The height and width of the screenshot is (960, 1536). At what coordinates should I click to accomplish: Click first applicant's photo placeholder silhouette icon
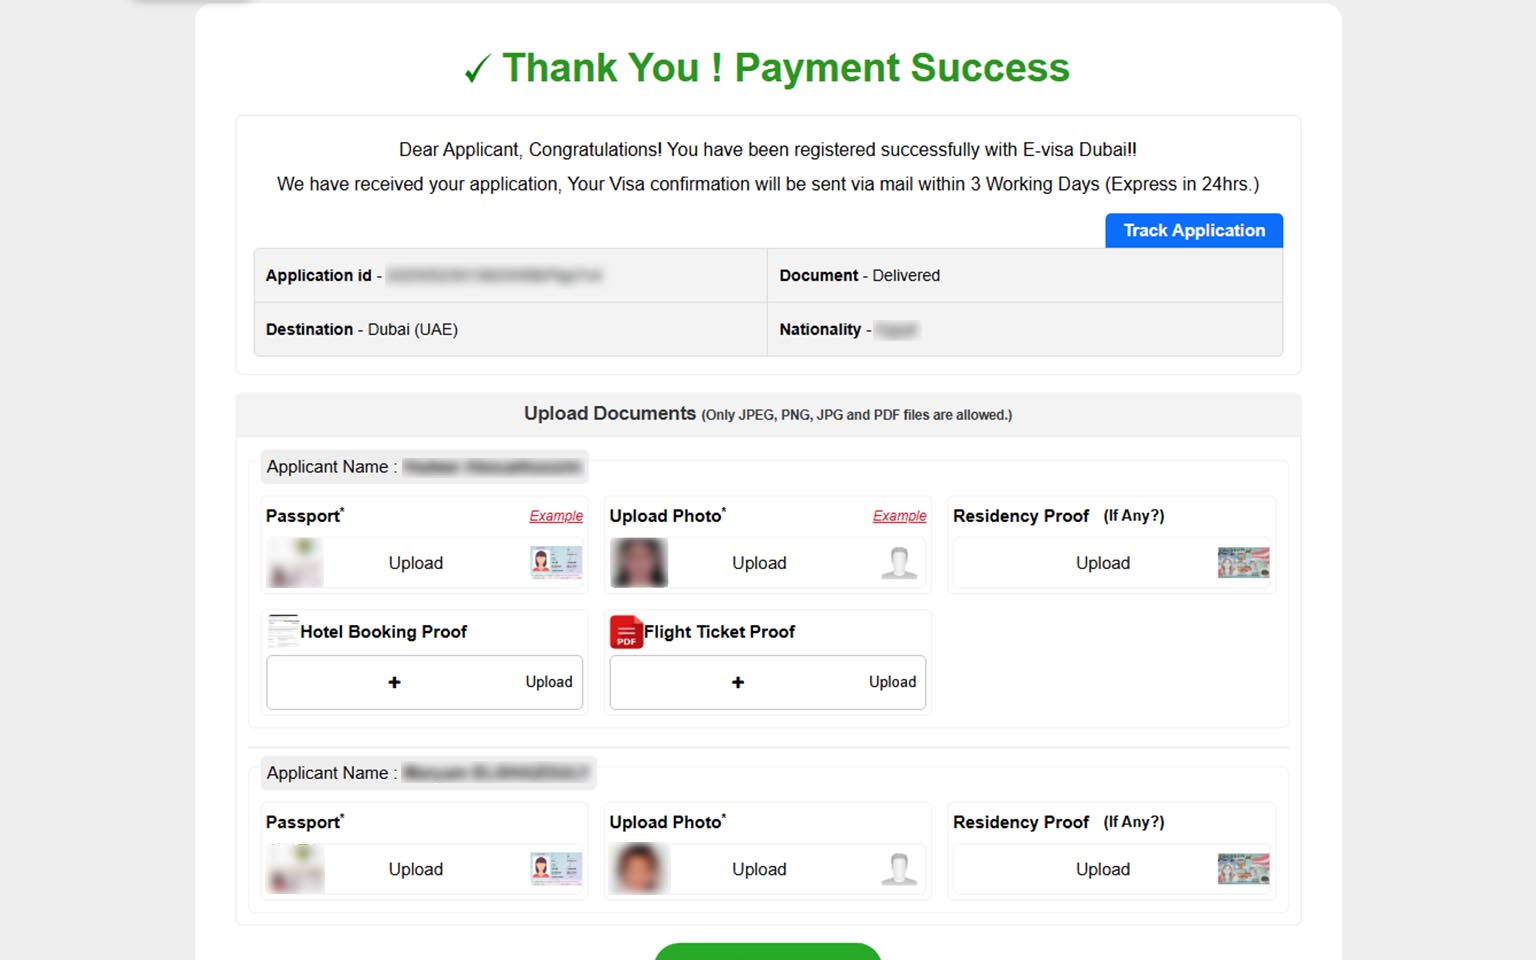click(899, 563)
